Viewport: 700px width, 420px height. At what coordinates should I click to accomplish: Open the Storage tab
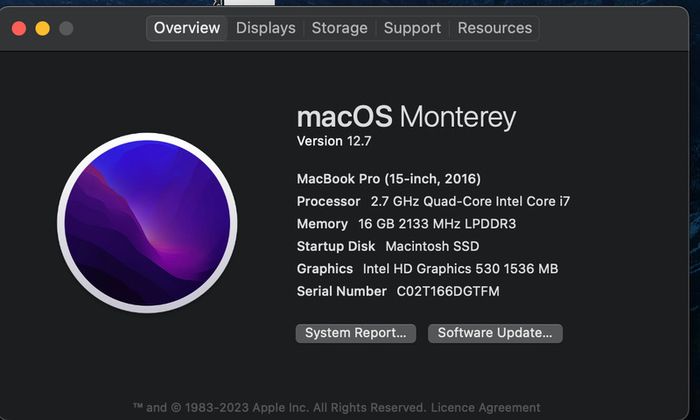[x=339, y=28]
